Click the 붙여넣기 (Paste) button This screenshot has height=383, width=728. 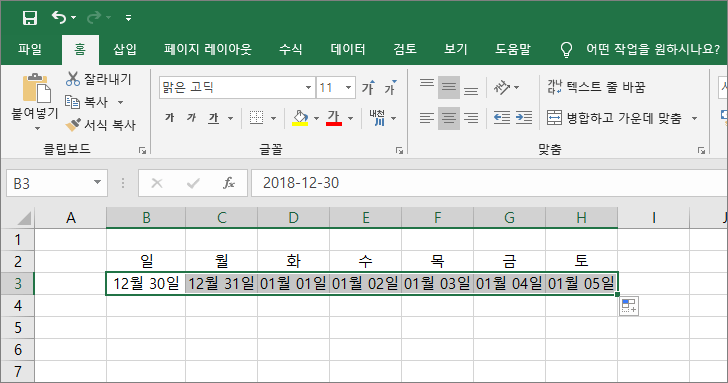[35, 102]
